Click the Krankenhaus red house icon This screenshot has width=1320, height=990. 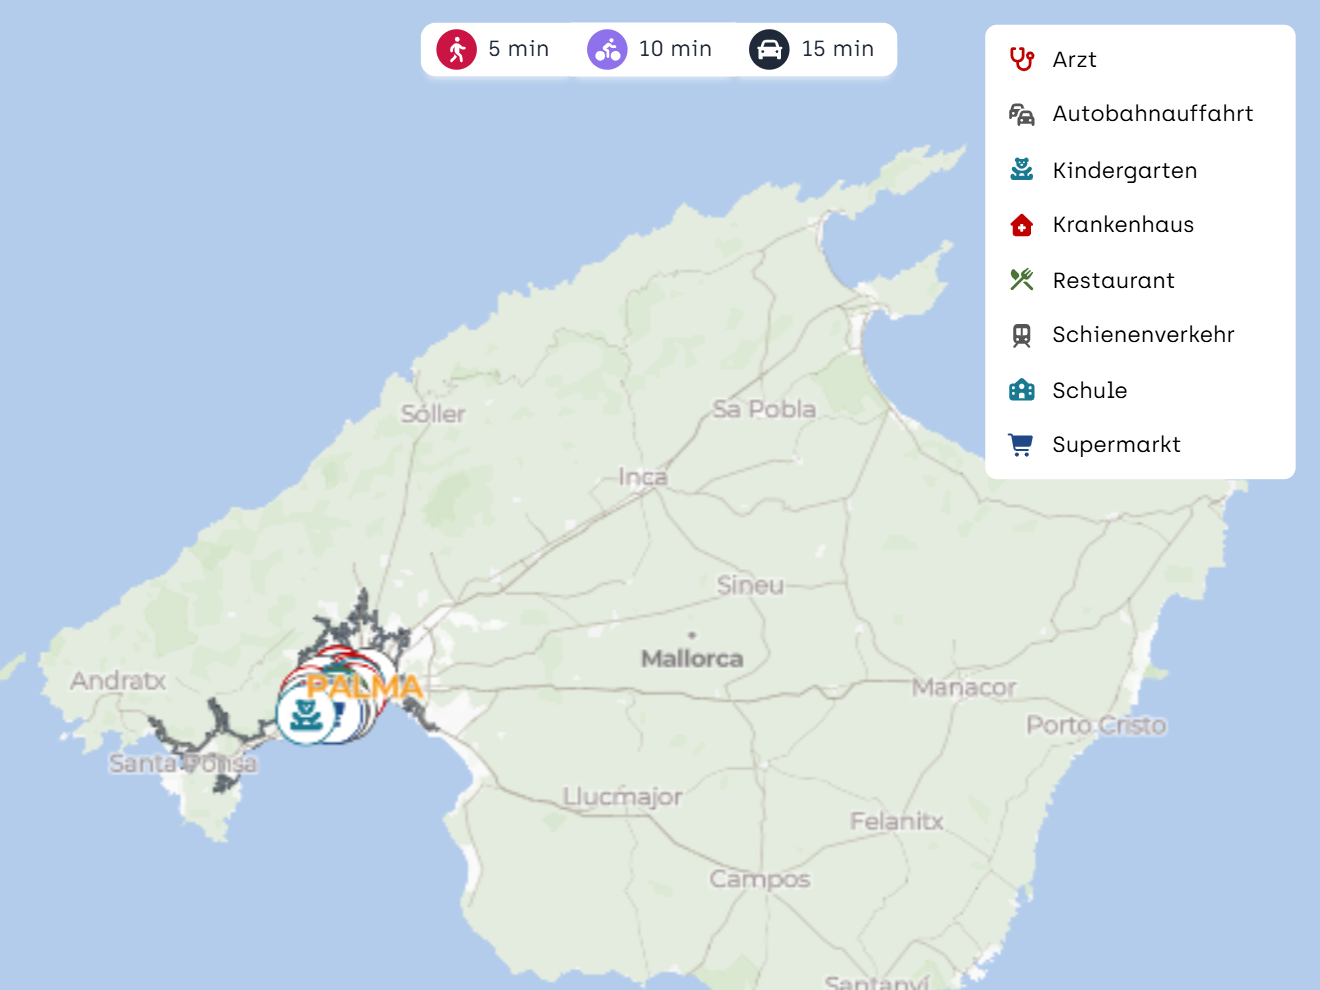[x=1021, y=225]
